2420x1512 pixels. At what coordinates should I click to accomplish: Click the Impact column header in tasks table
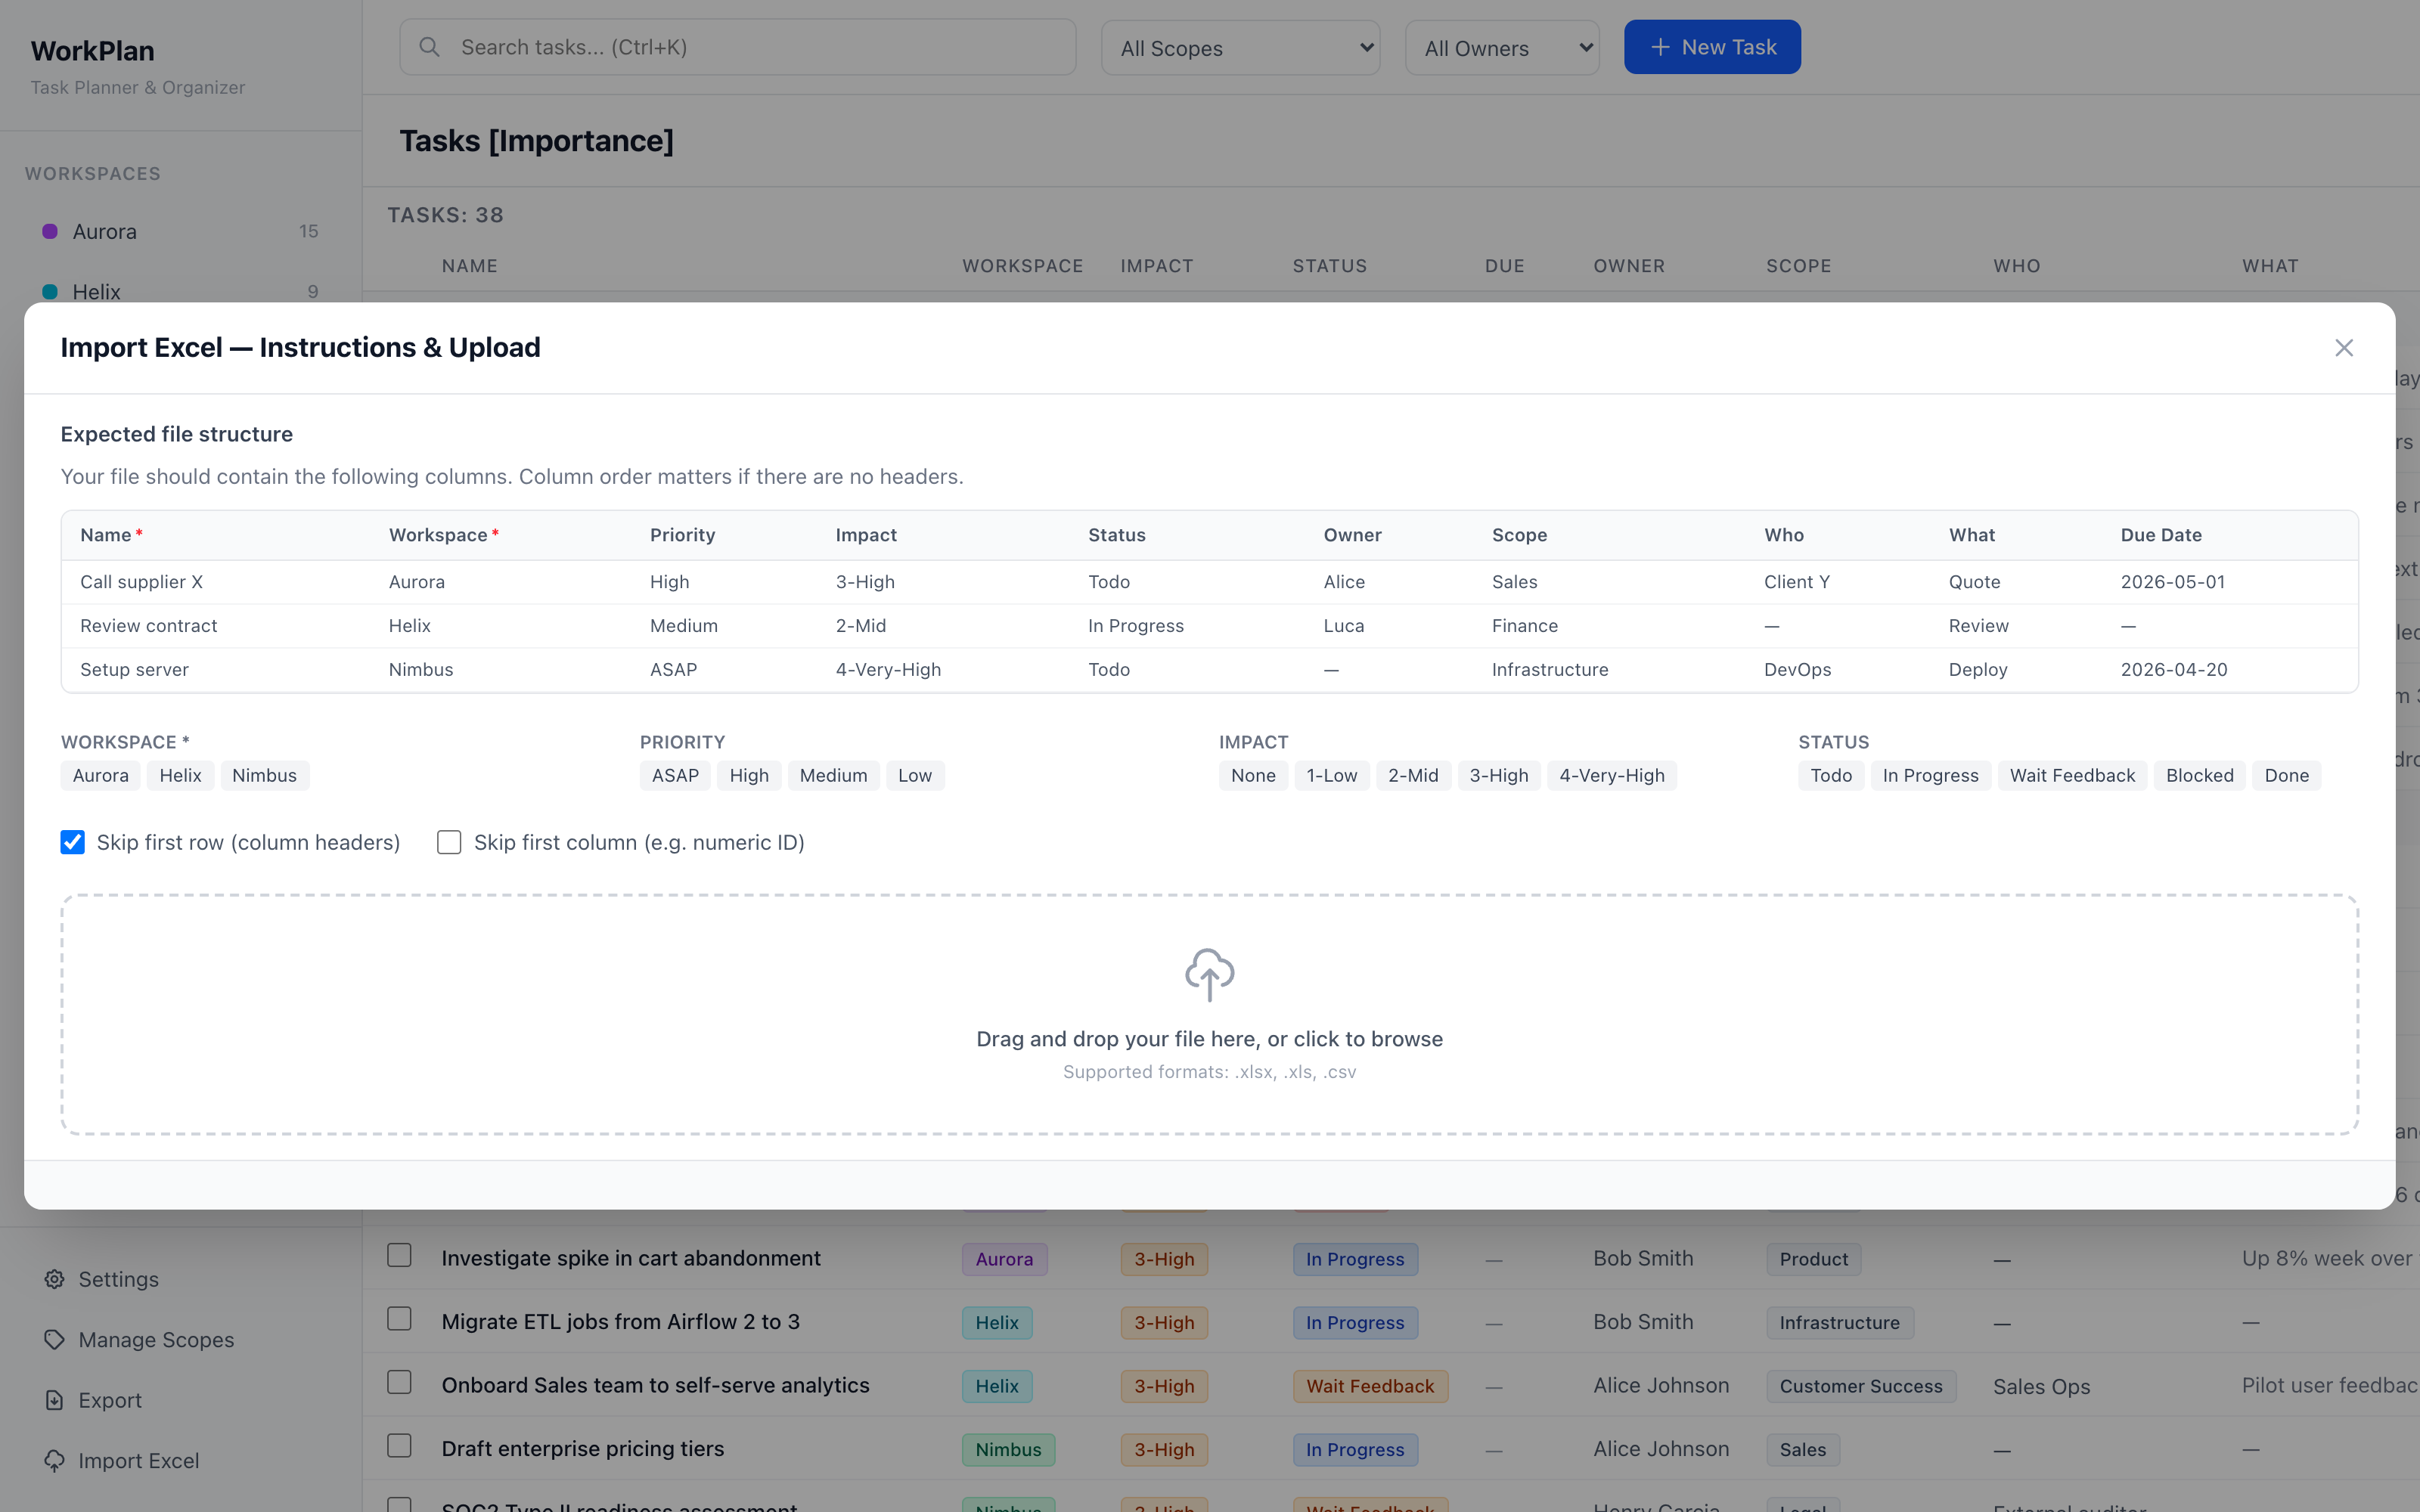click(x=1156, y=266)
